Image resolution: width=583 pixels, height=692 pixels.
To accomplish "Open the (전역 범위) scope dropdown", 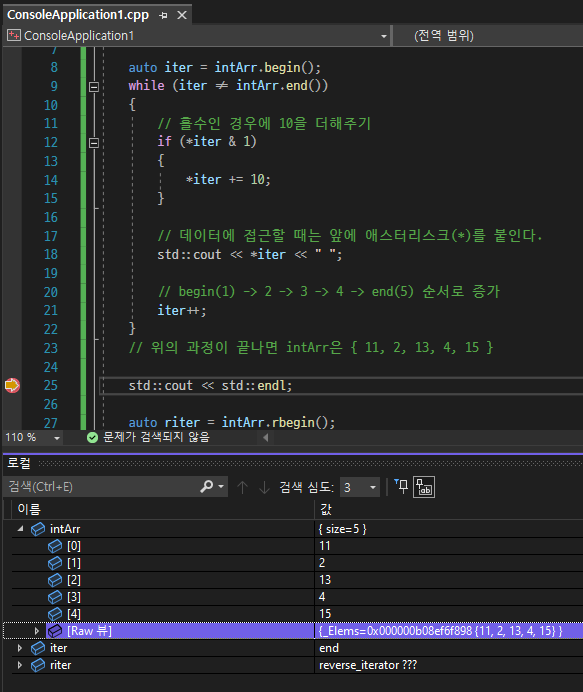I will pos(488,36).
